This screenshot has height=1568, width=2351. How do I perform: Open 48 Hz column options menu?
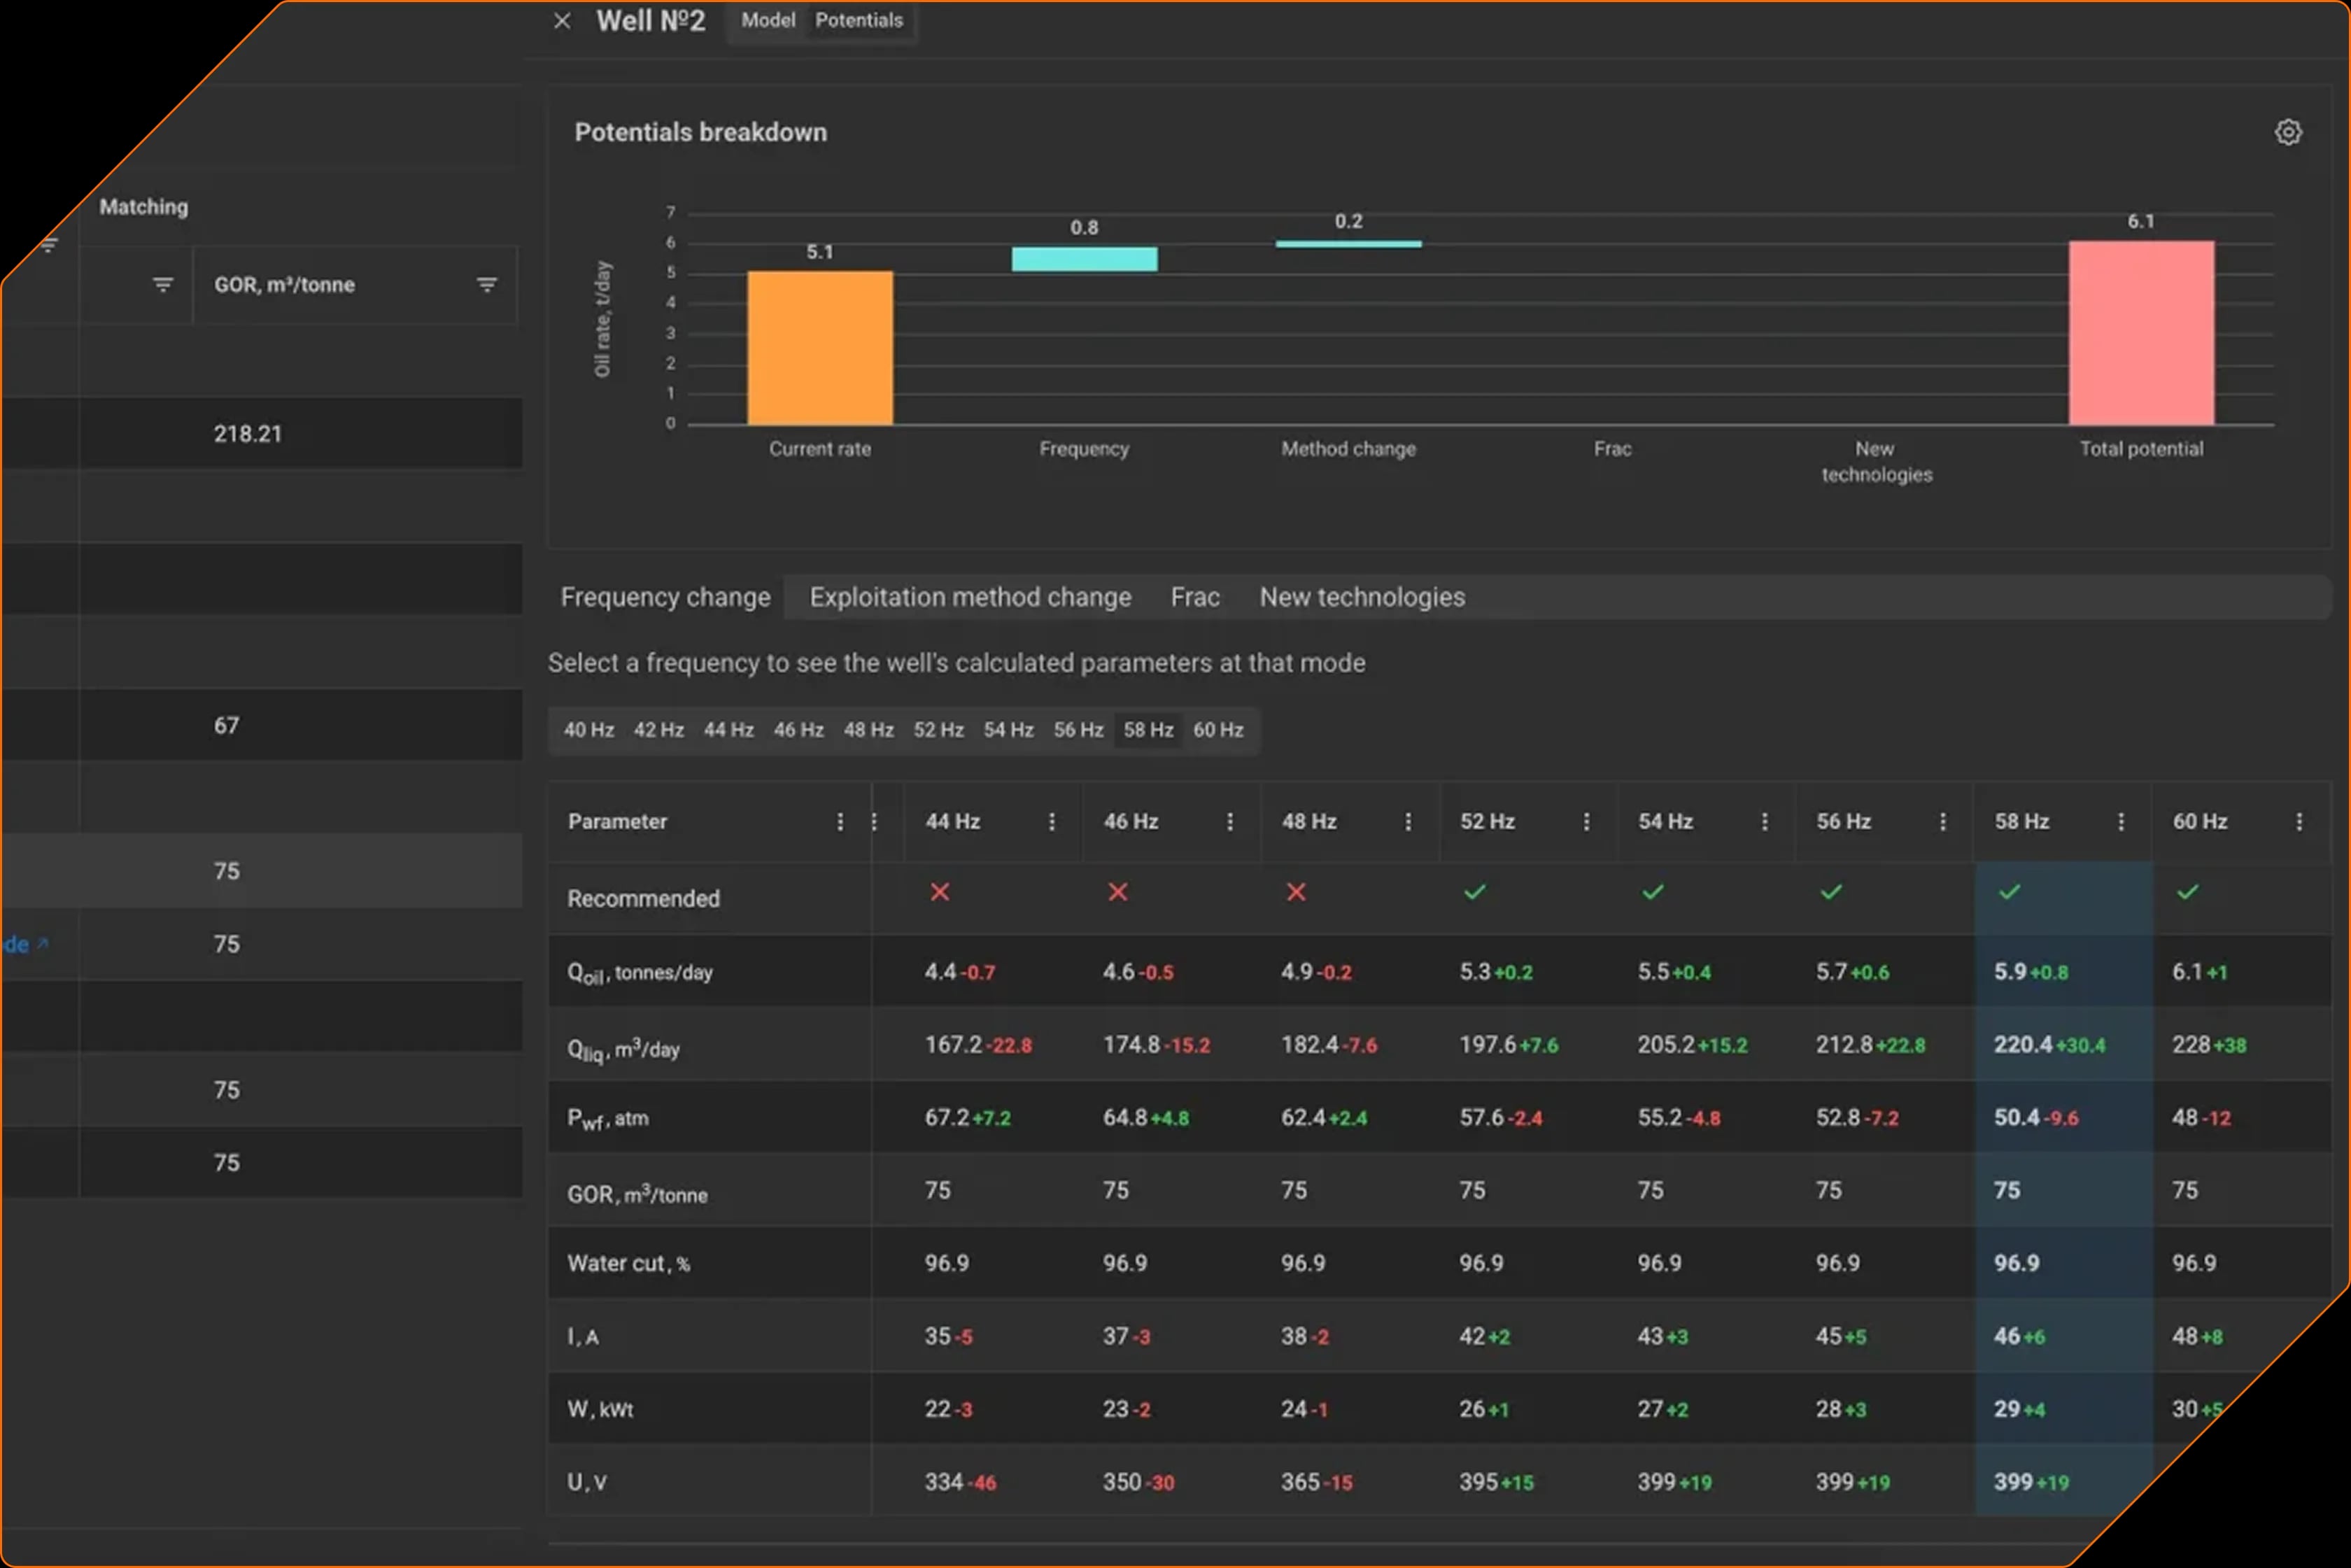(x=1408, y=822)
